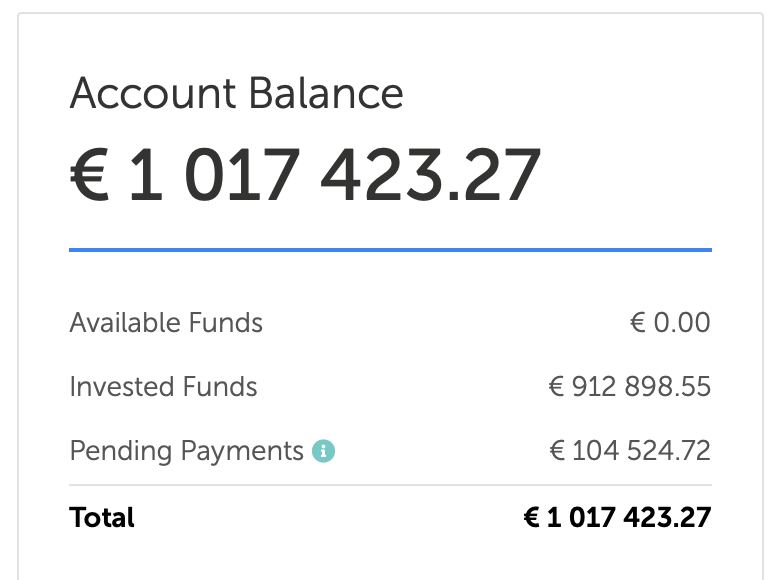Click the Available Funds label
Viewport: 778px width, 580px height.
[166, 323]
